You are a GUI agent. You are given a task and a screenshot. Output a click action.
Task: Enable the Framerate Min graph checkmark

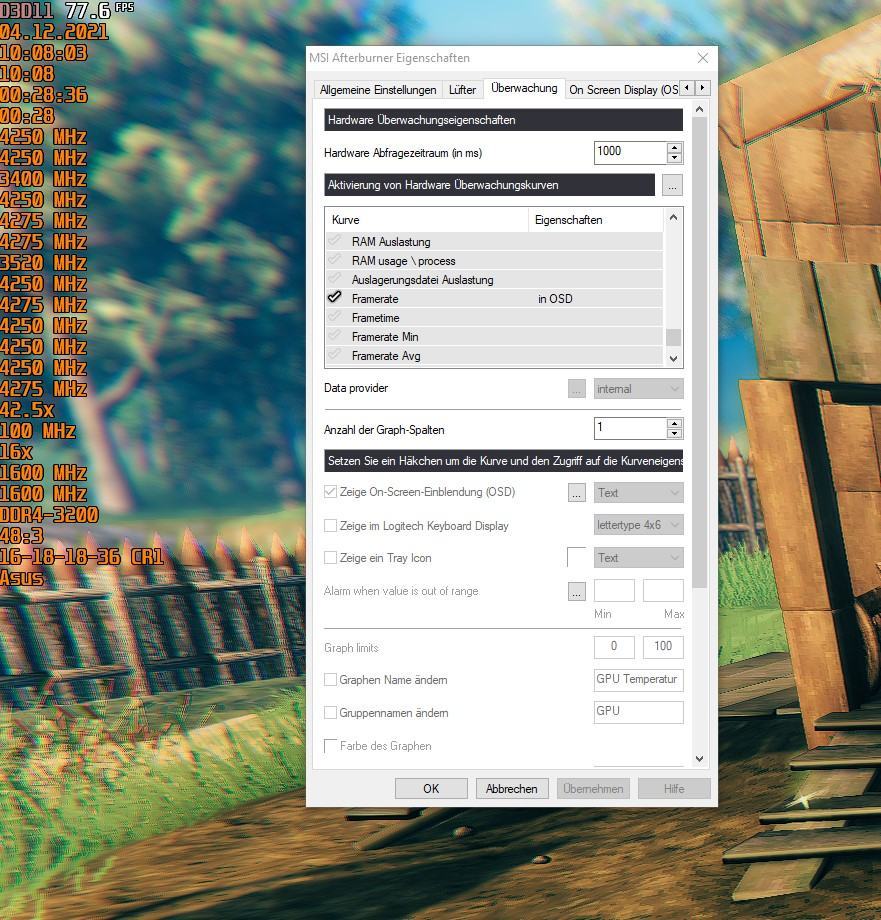[x=334, y=336]
